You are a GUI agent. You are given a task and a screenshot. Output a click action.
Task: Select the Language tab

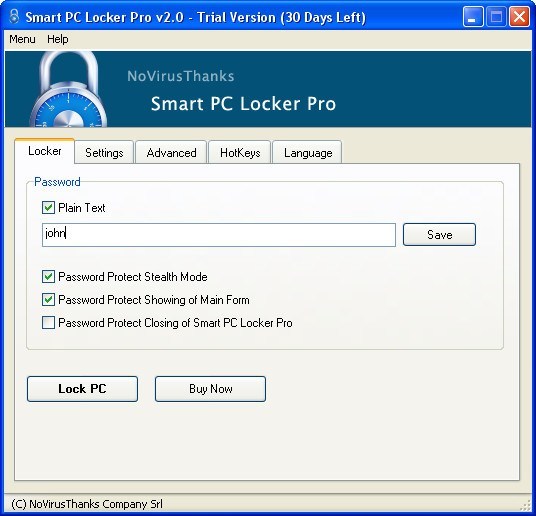pos(308,153)
